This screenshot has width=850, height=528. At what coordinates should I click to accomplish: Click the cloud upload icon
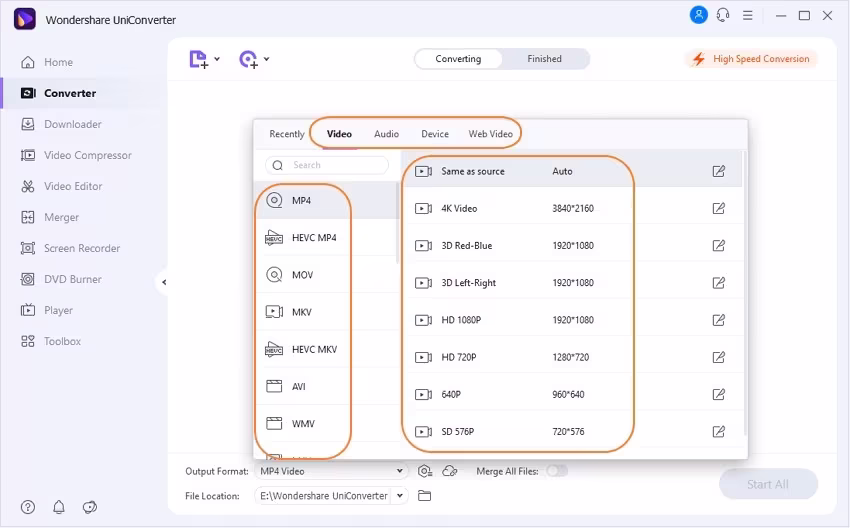tap(450, 471)
